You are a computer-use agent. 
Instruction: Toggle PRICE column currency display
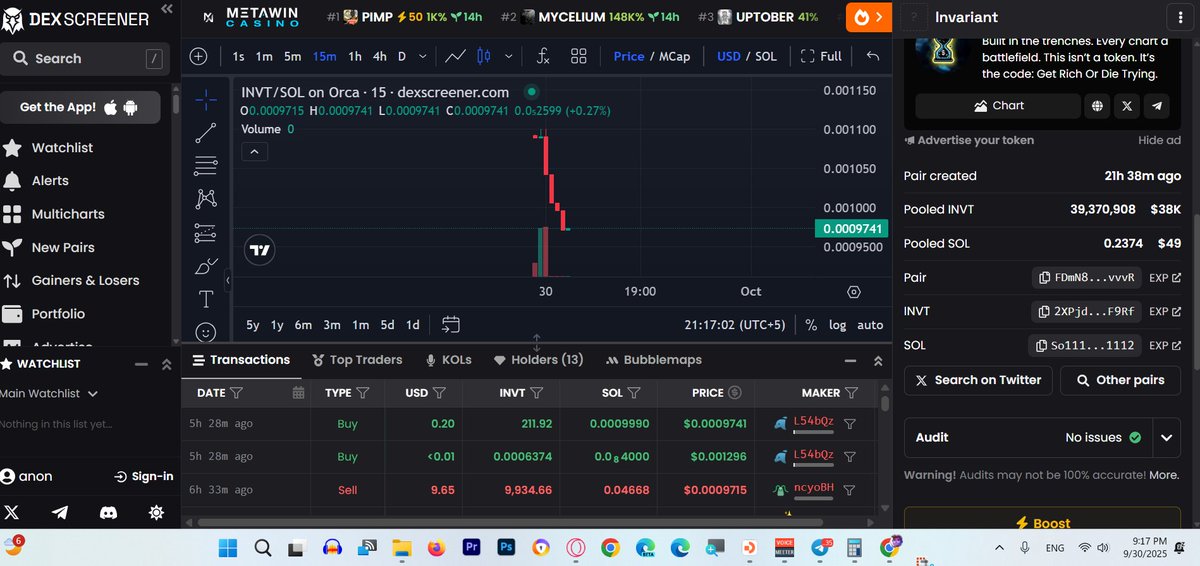[735, 393]
